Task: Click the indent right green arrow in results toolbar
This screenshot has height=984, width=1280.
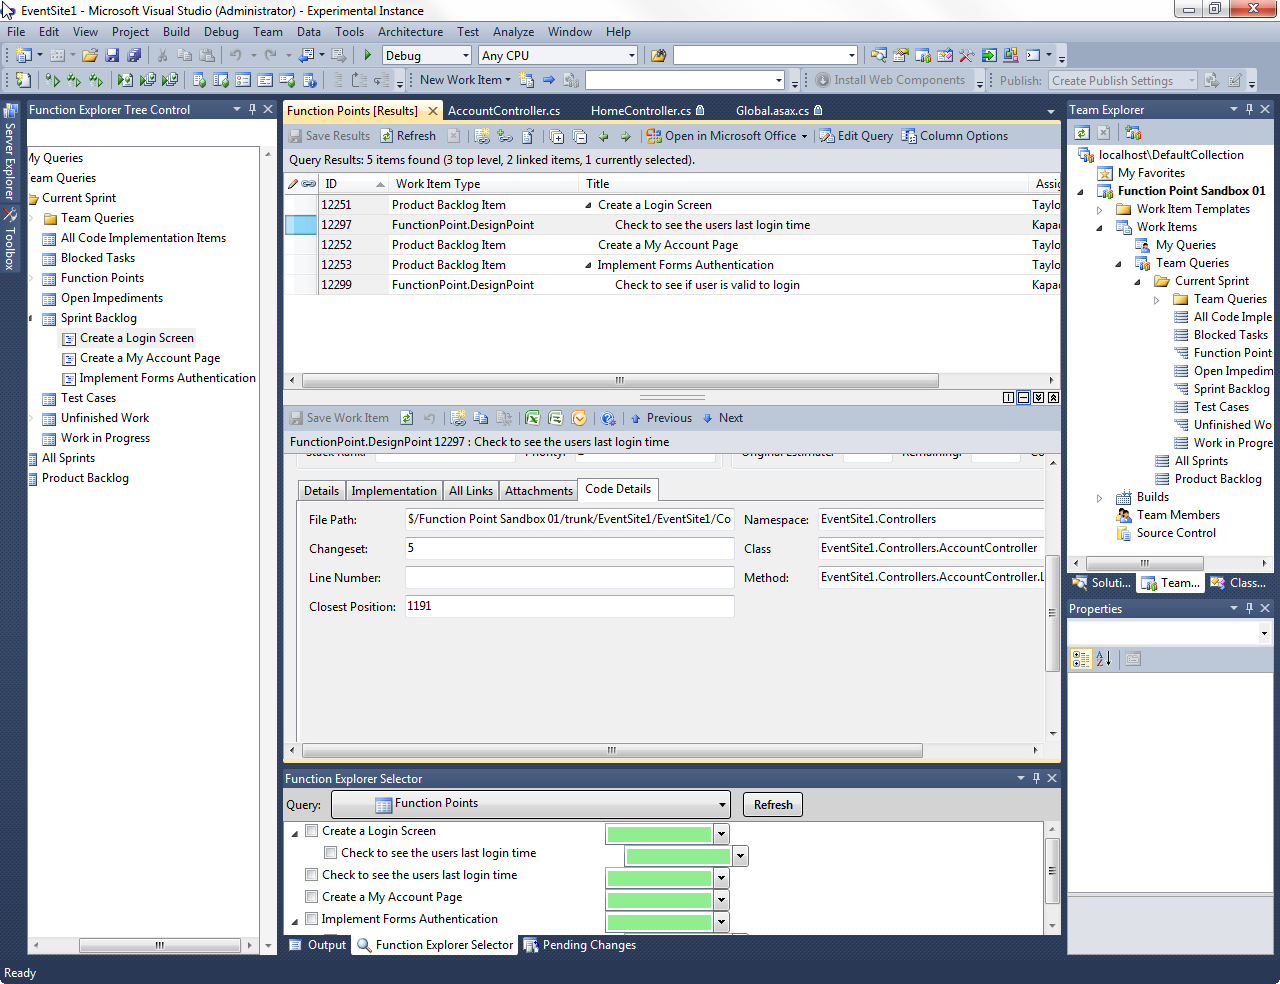Action: coord(626,136)
